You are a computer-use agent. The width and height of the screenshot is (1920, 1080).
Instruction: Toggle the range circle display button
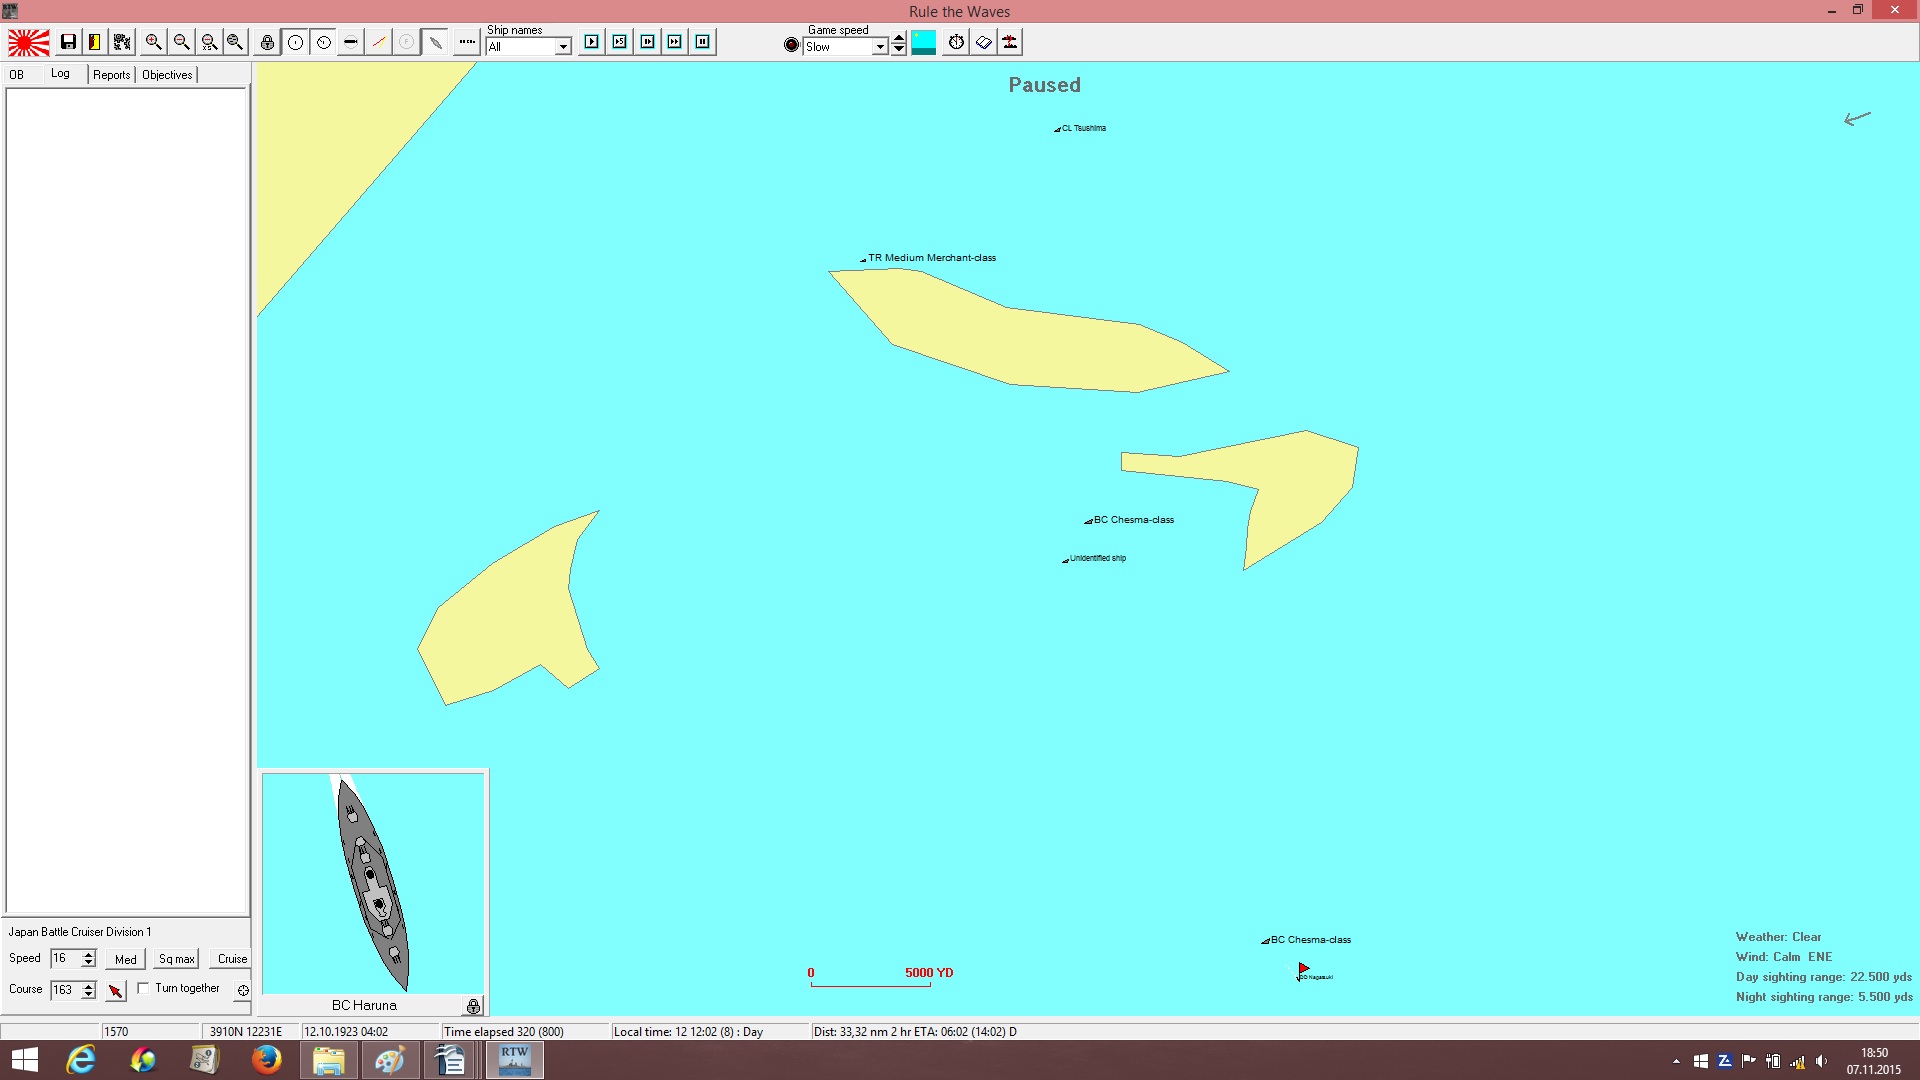click(x=295, y=42)
